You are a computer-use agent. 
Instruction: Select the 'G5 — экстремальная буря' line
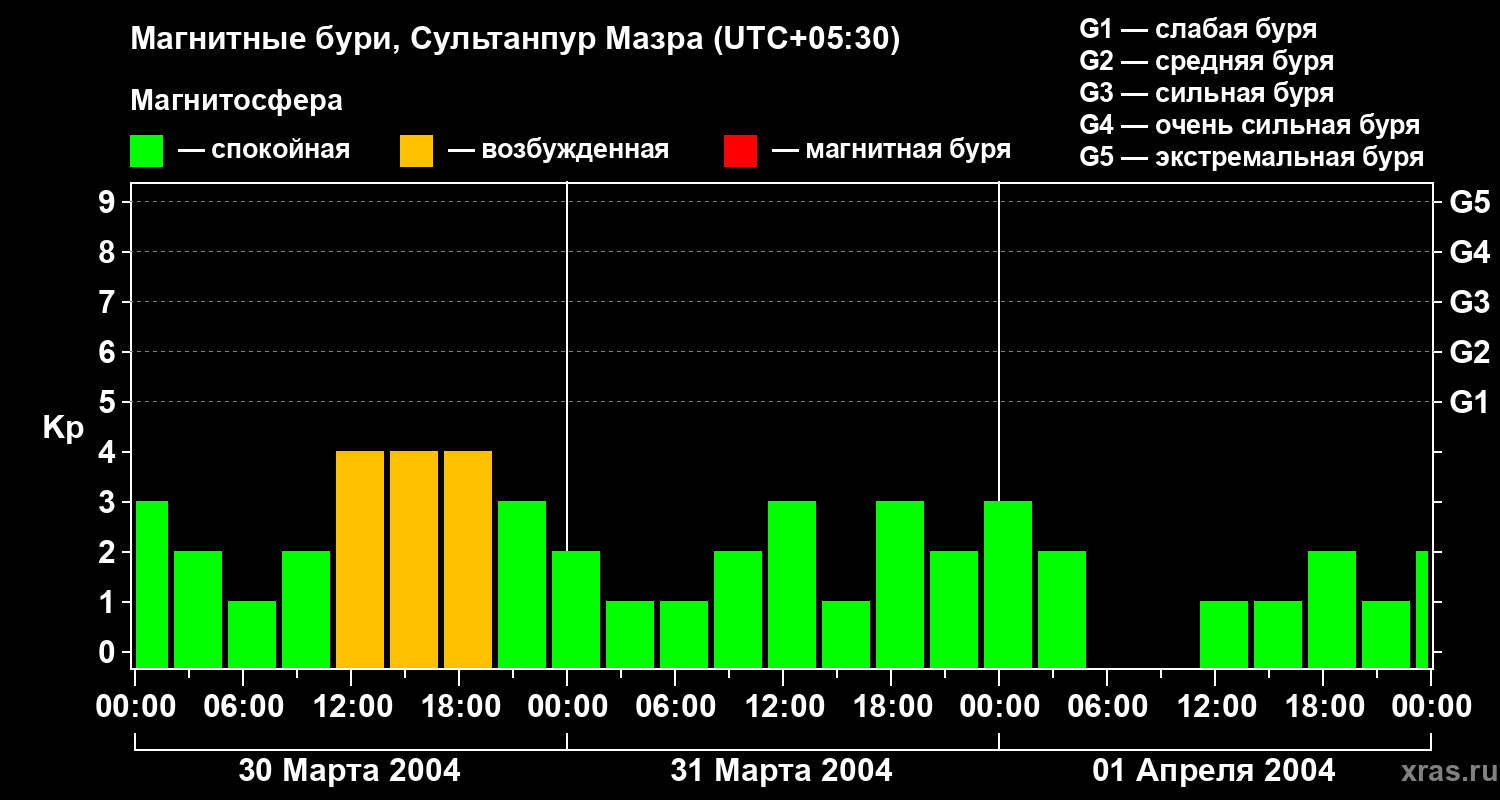point(1252,157)
